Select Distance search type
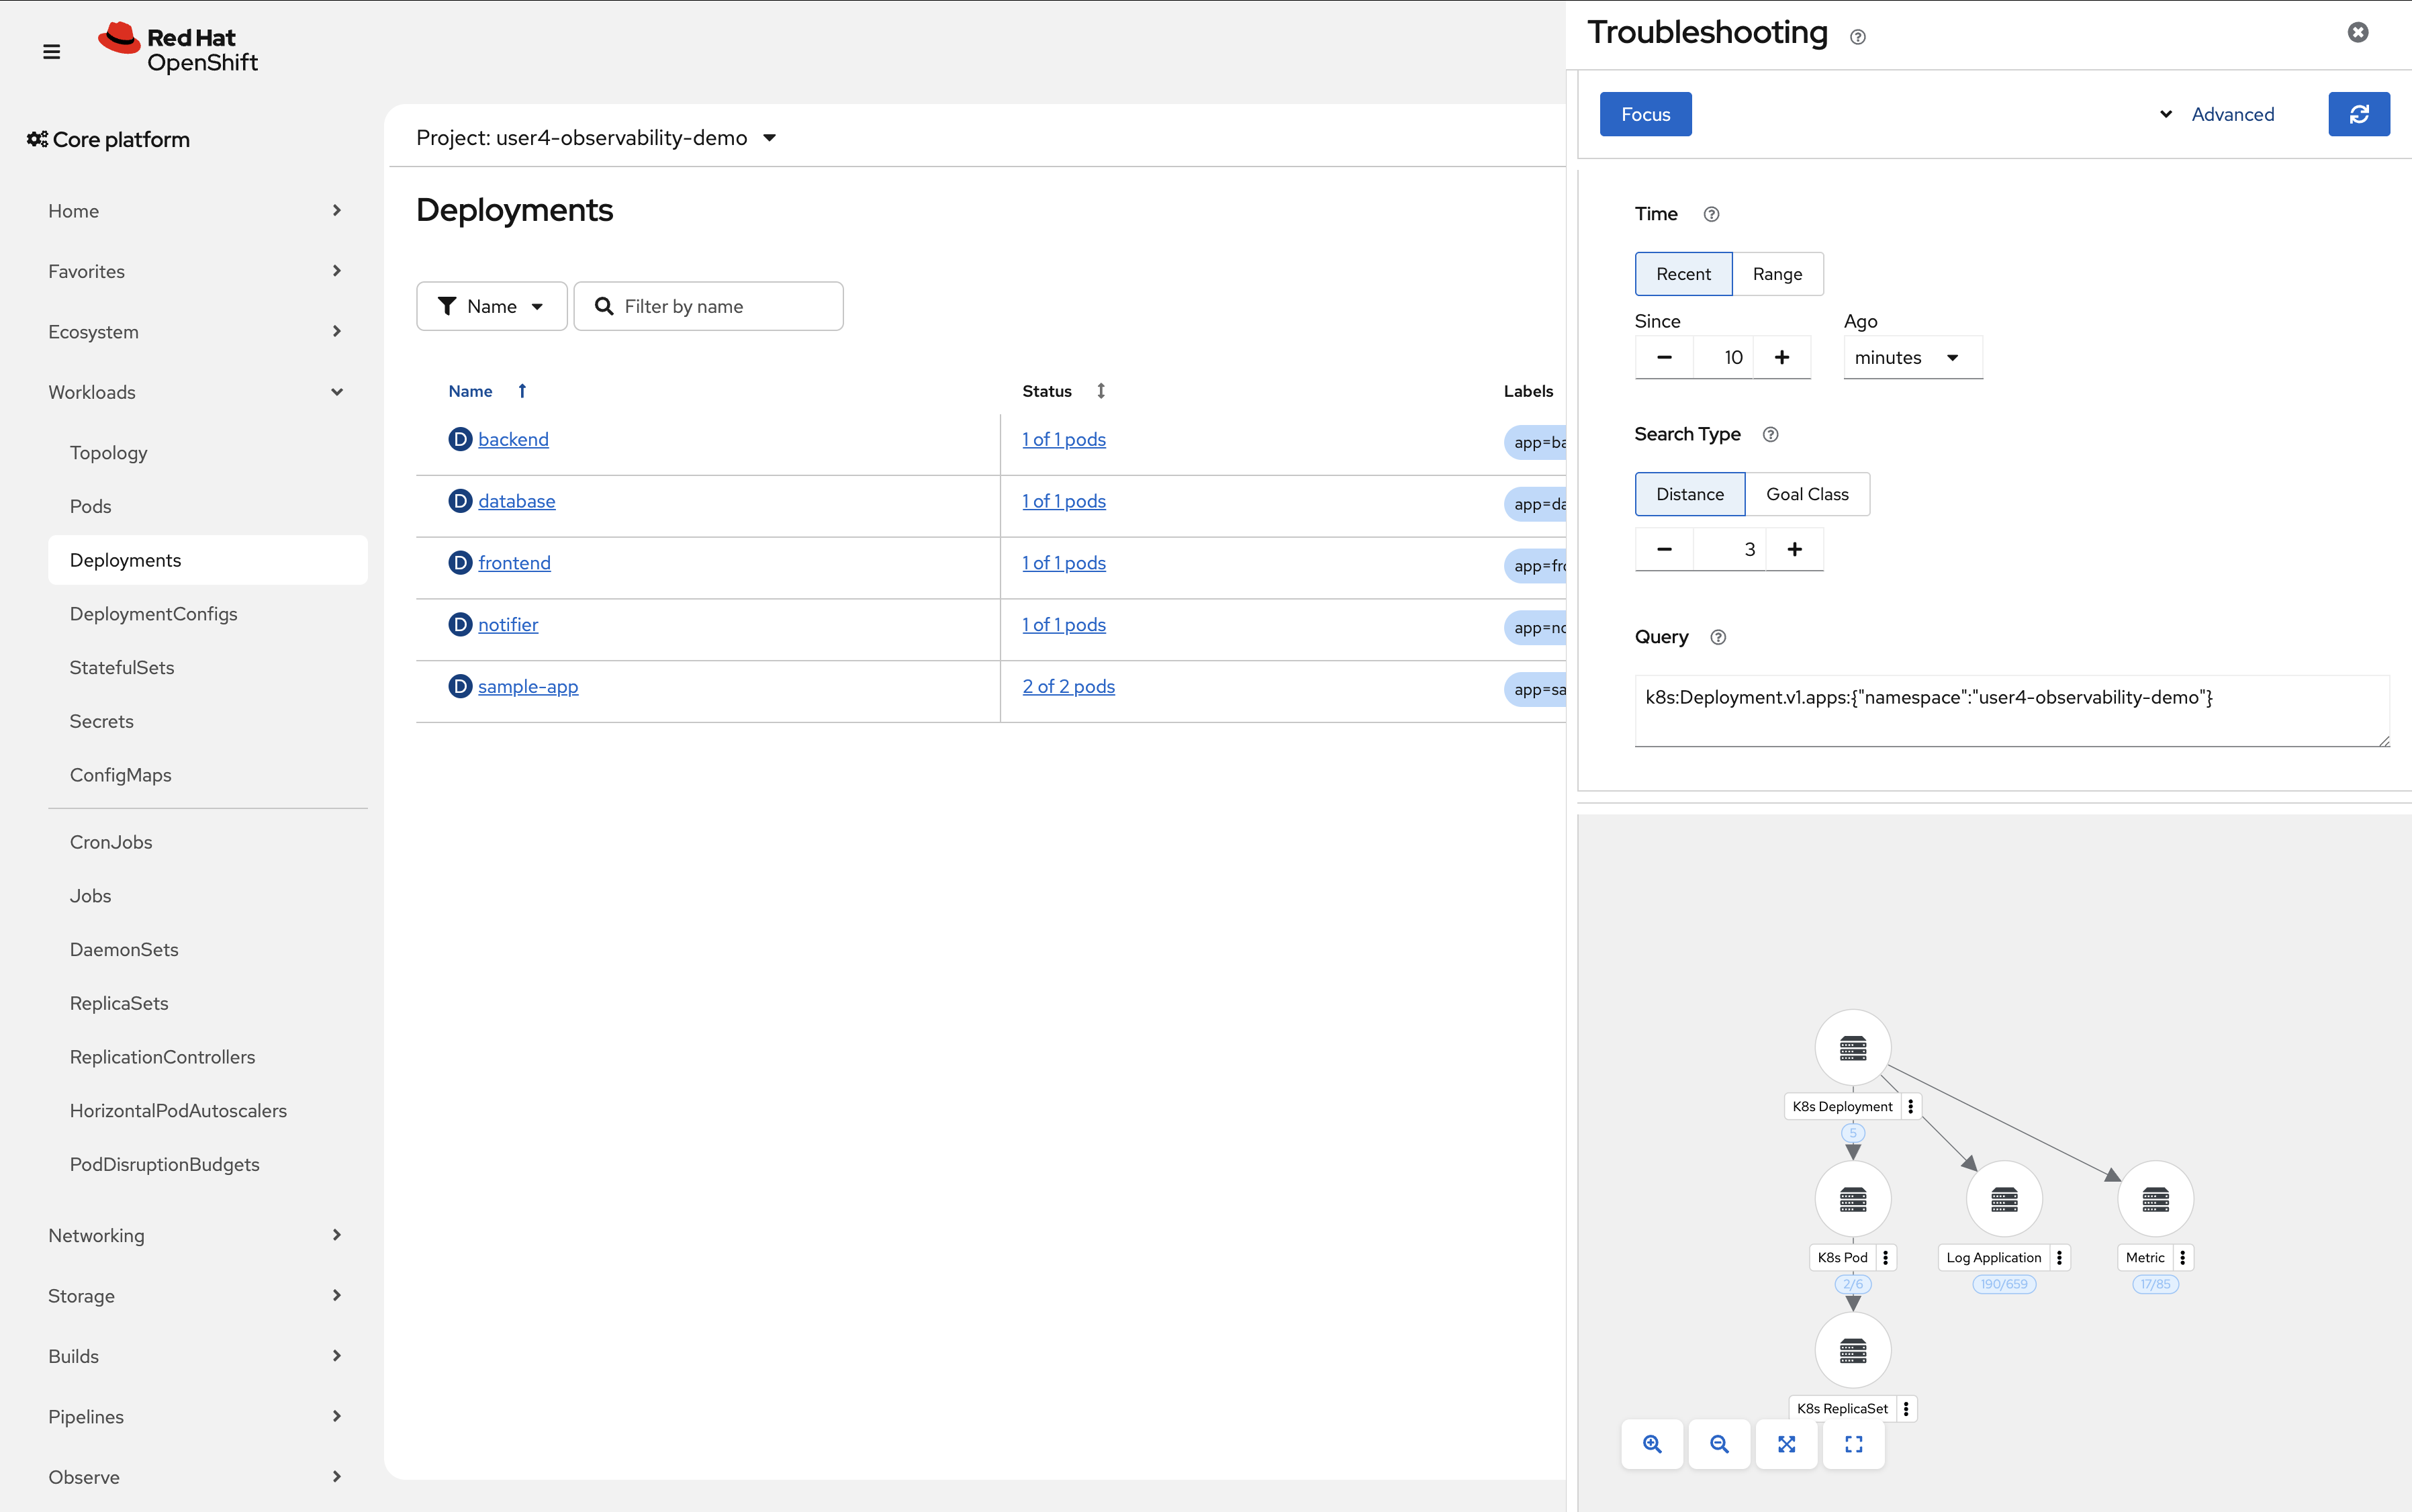Viewport: 2412px width, 1512px height. (x=1689, y=493)
